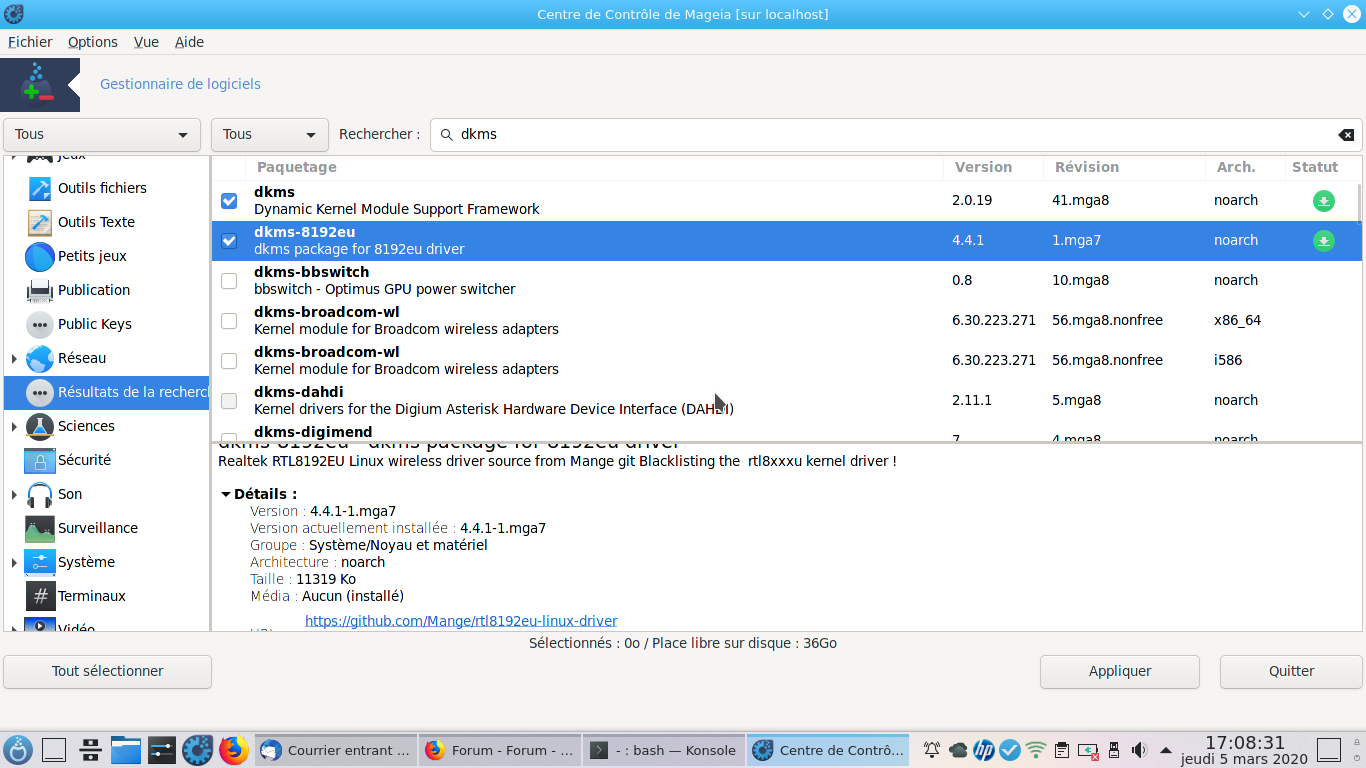Image resolution: width=1366 pixels, height=768 pixels.
Task: Check the dkms-broadcom-wl x86_64 checkbox
Action: click(229, 321)
